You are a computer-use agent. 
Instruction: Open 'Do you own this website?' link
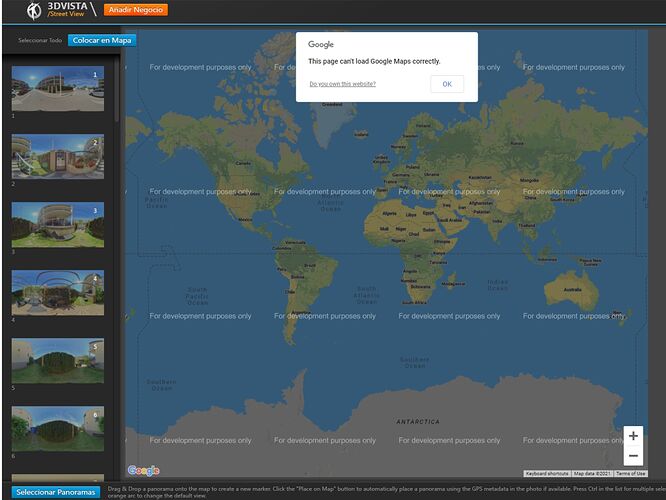[x=342, y=84]
